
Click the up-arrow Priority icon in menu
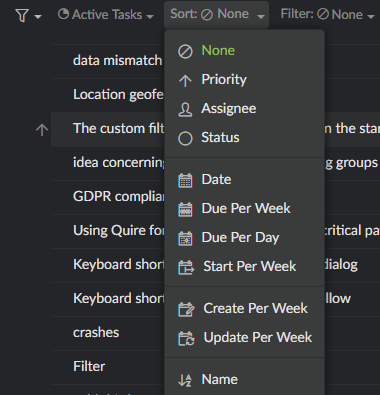click(185, 80)
